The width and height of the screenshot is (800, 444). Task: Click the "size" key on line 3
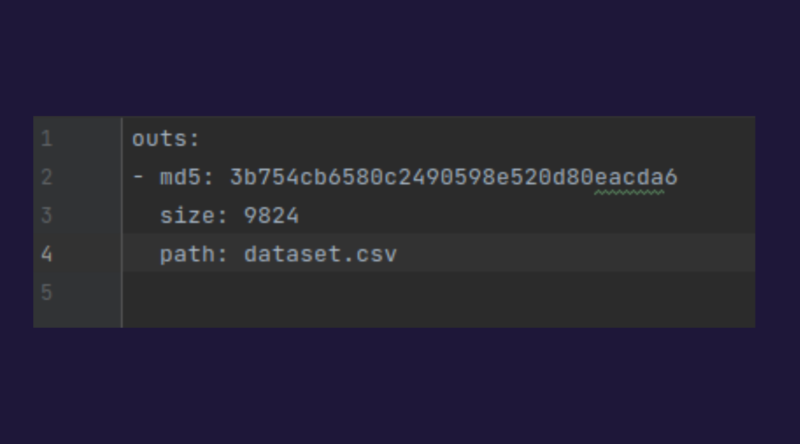pos(187,215)
